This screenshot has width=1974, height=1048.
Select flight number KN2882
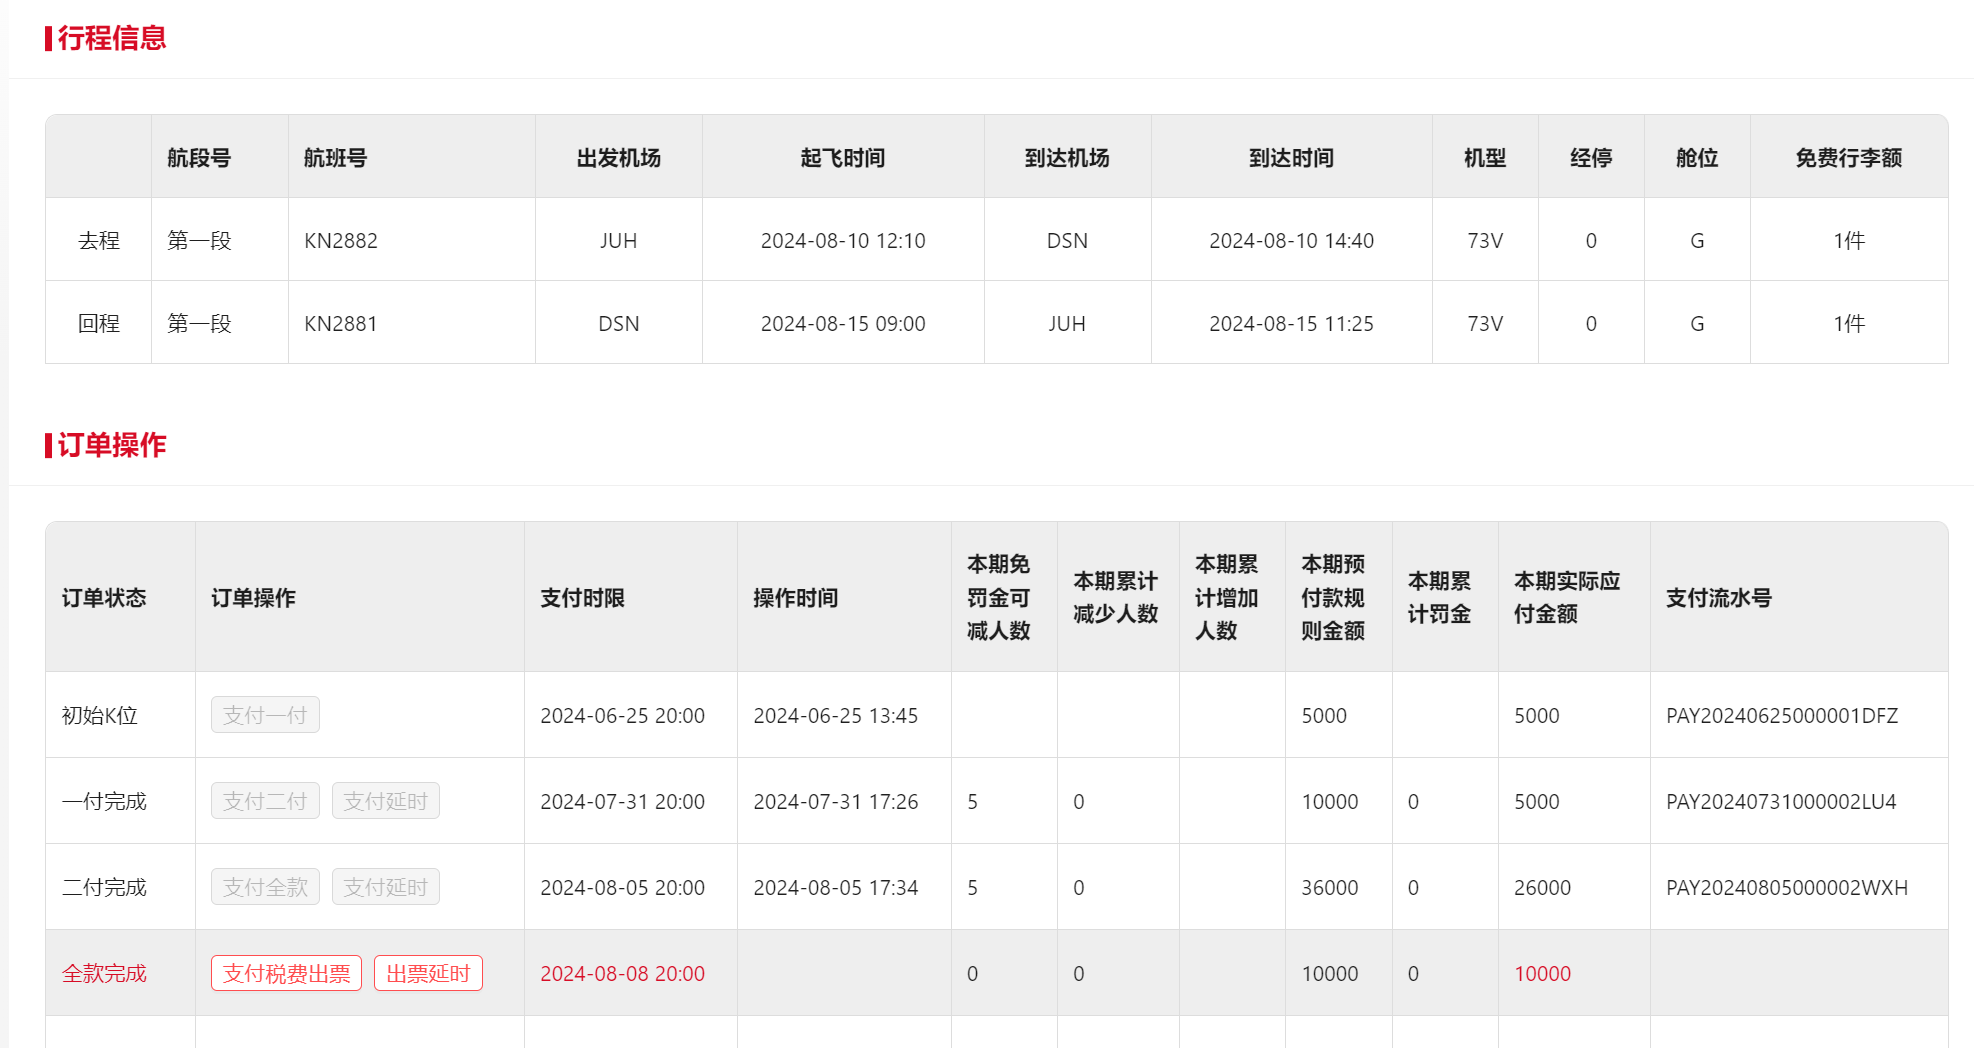[341, 241]
